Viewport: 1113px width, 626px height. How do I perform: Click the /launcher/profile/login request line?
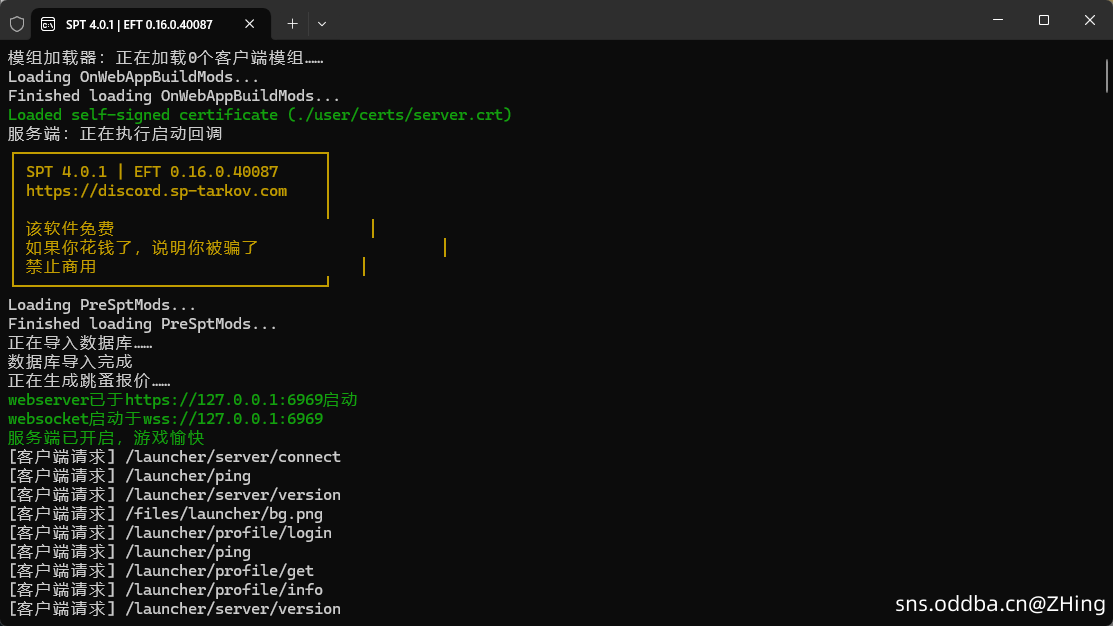(x=228, y=533)
